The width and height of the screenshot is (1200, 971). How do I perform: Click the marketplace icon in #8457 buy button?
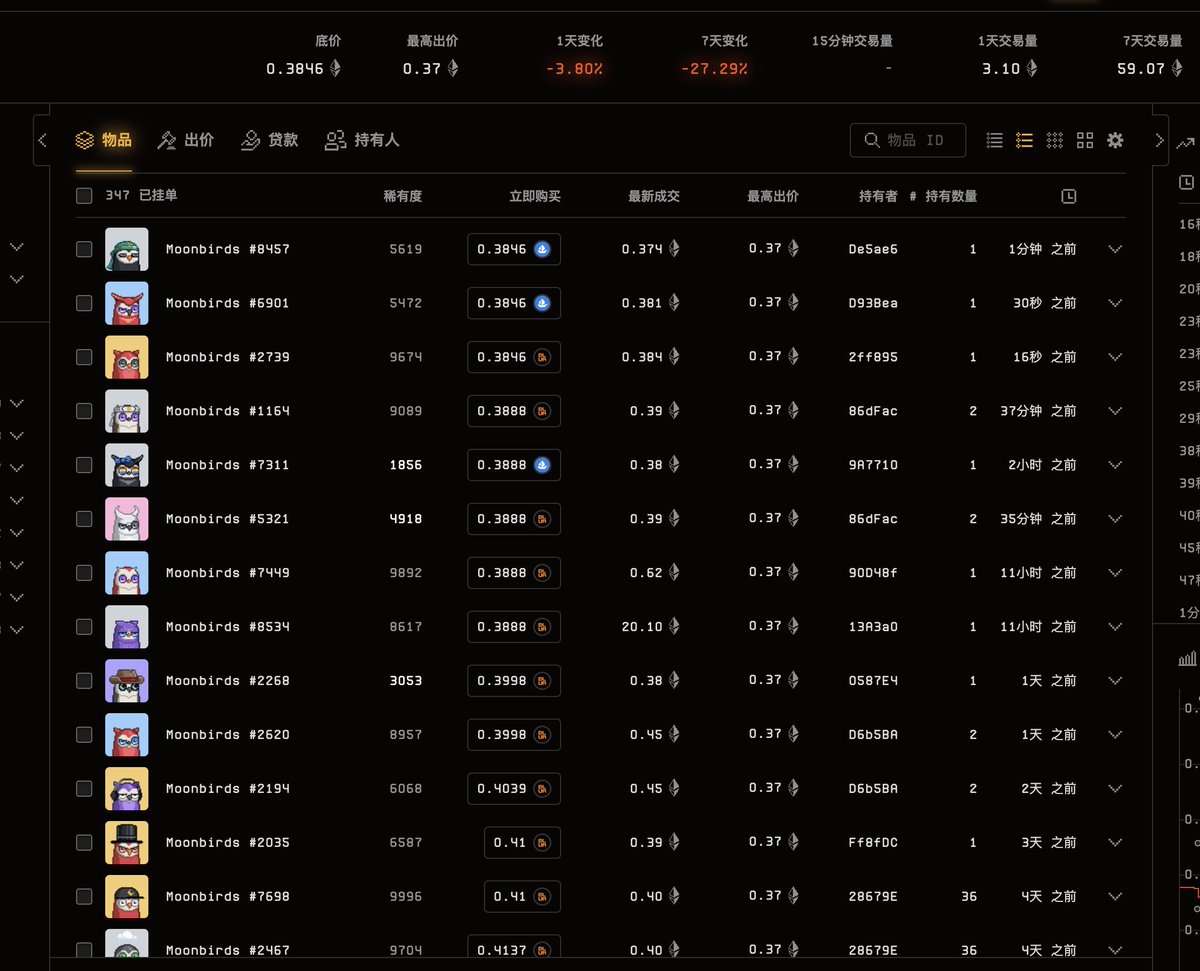tap(543, 249)
